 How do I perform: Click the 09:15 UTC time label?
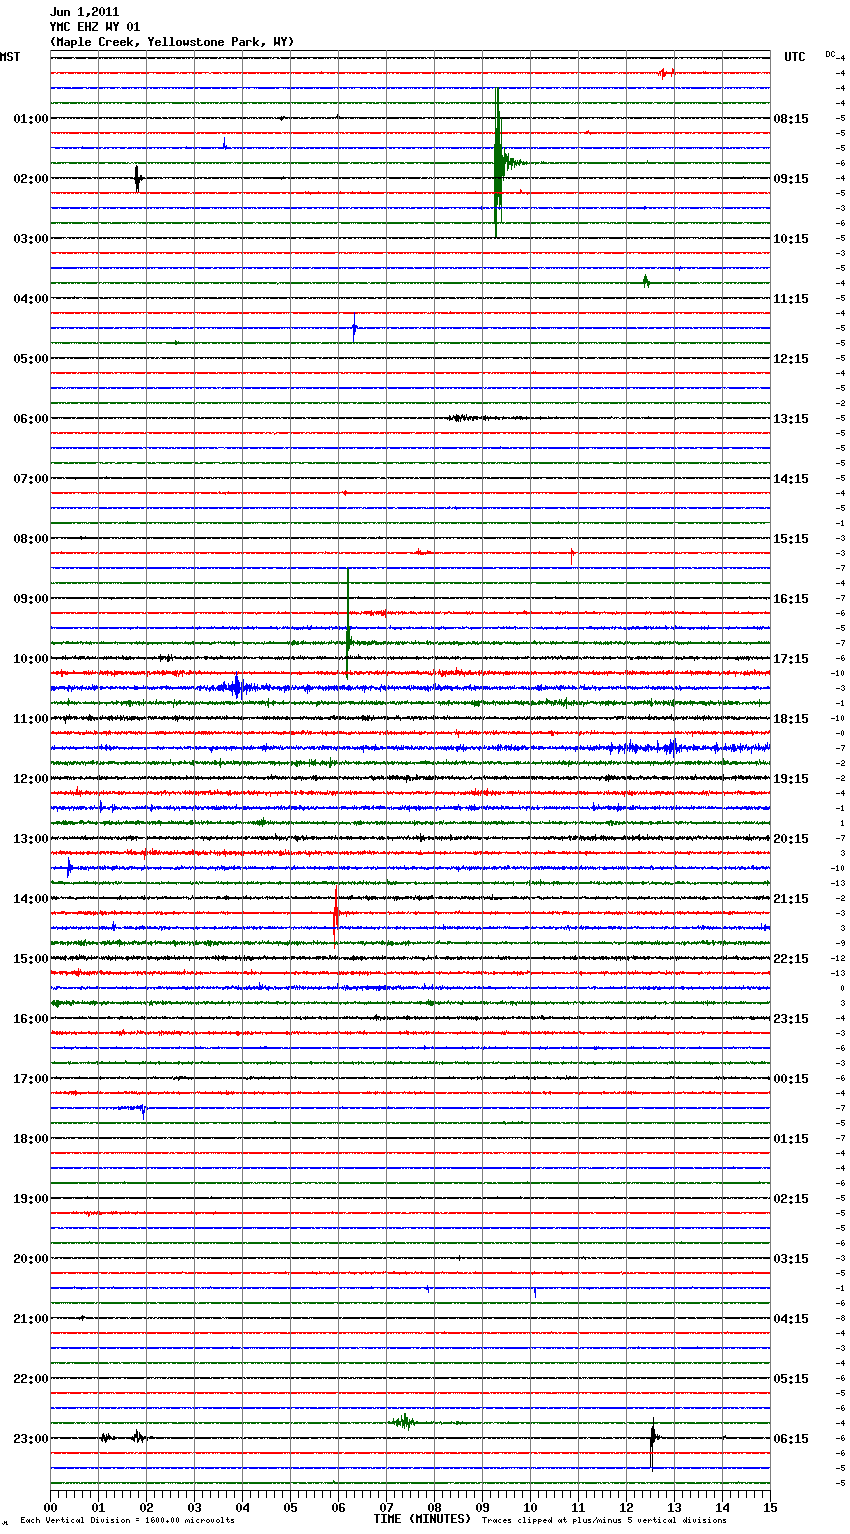click(791, 178)
